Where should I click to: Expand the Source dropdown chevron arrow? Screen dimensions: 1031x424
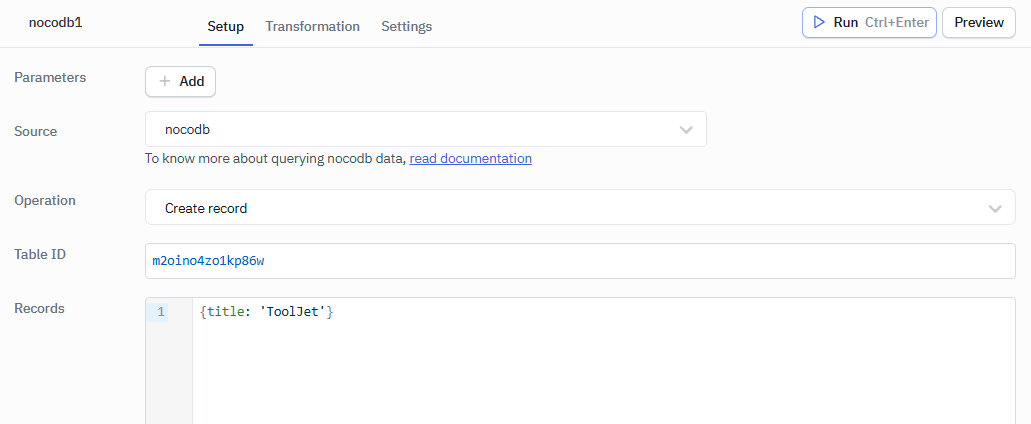pos(686,130)
